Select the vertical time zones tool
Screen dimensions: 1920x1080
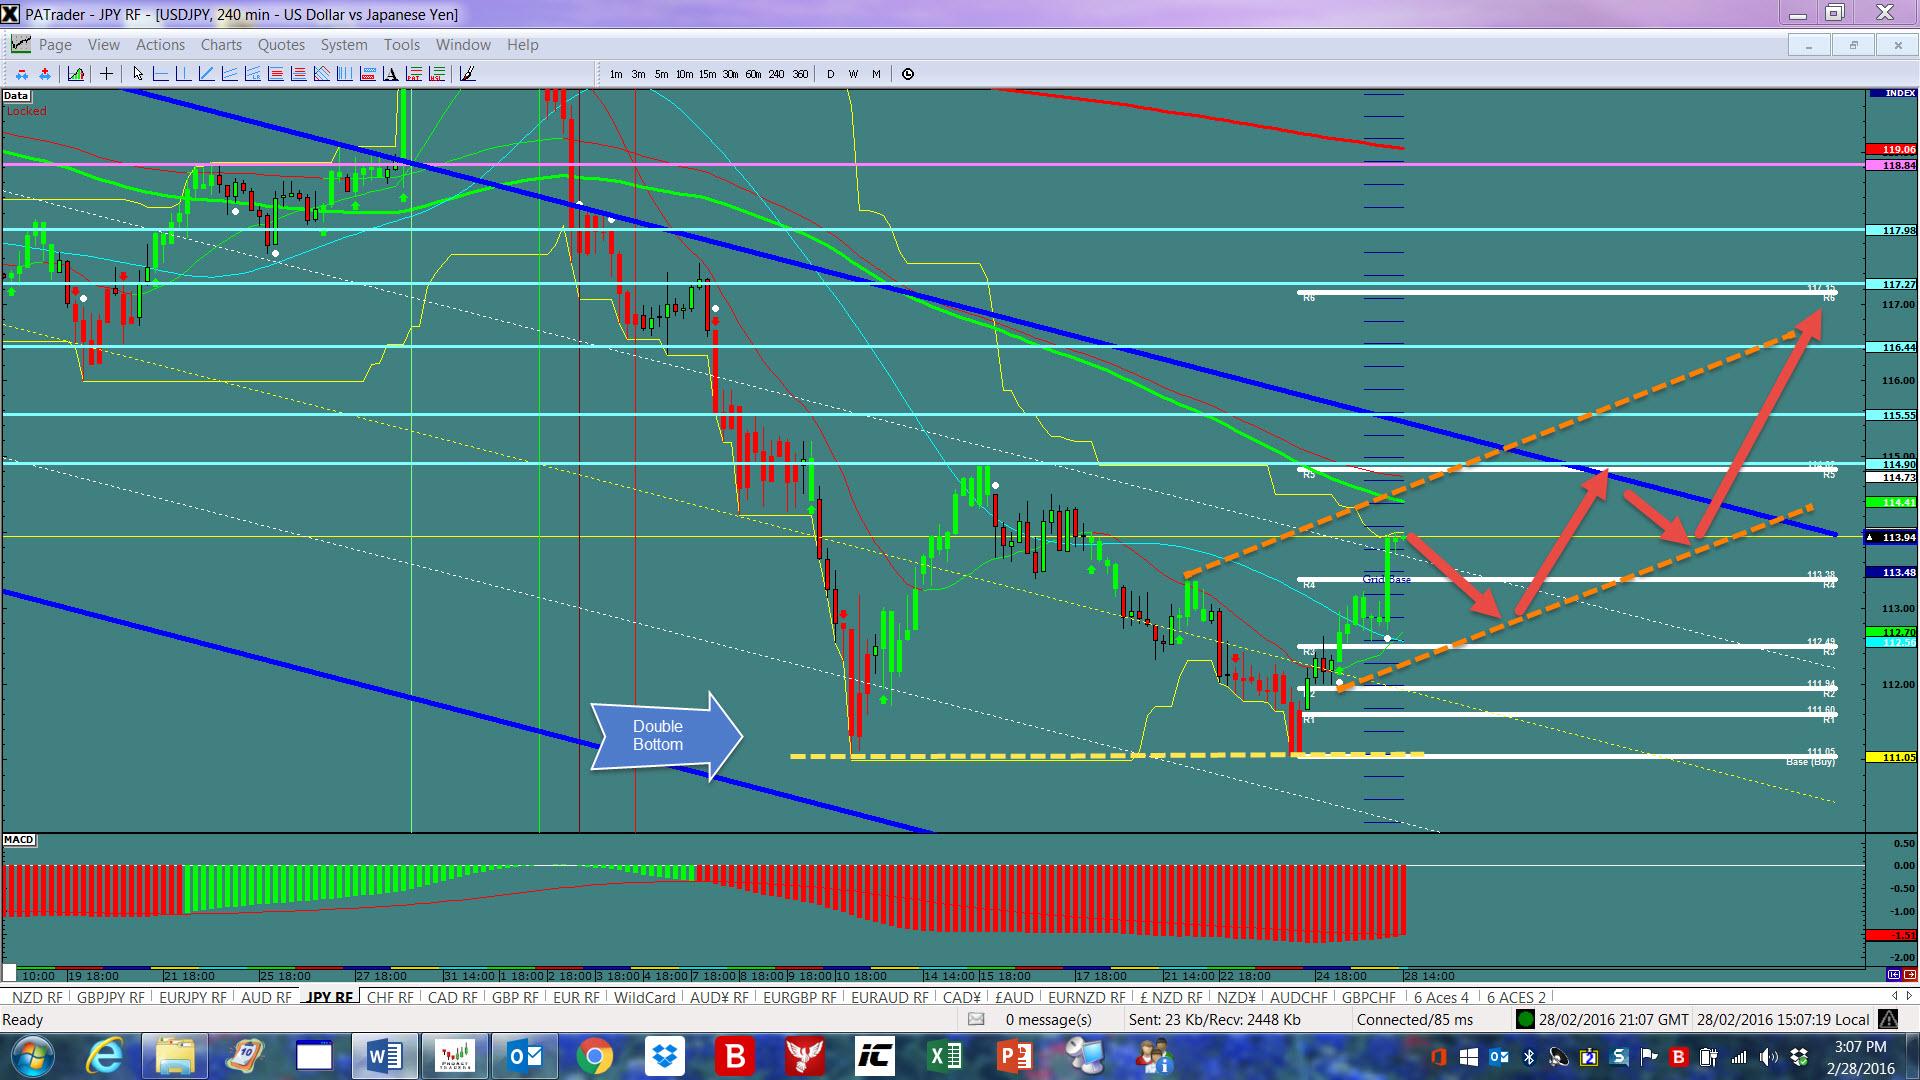click(x=345, y=74)
